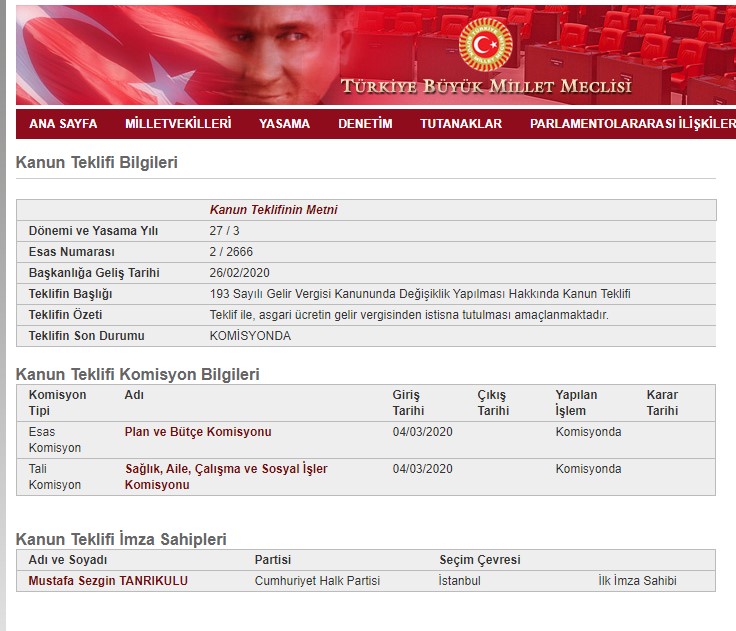Select PARLAMENTOLARARASI İLİŞKİLER in the nav bar
The image size is (736, 631).
[x=632, y=124]
